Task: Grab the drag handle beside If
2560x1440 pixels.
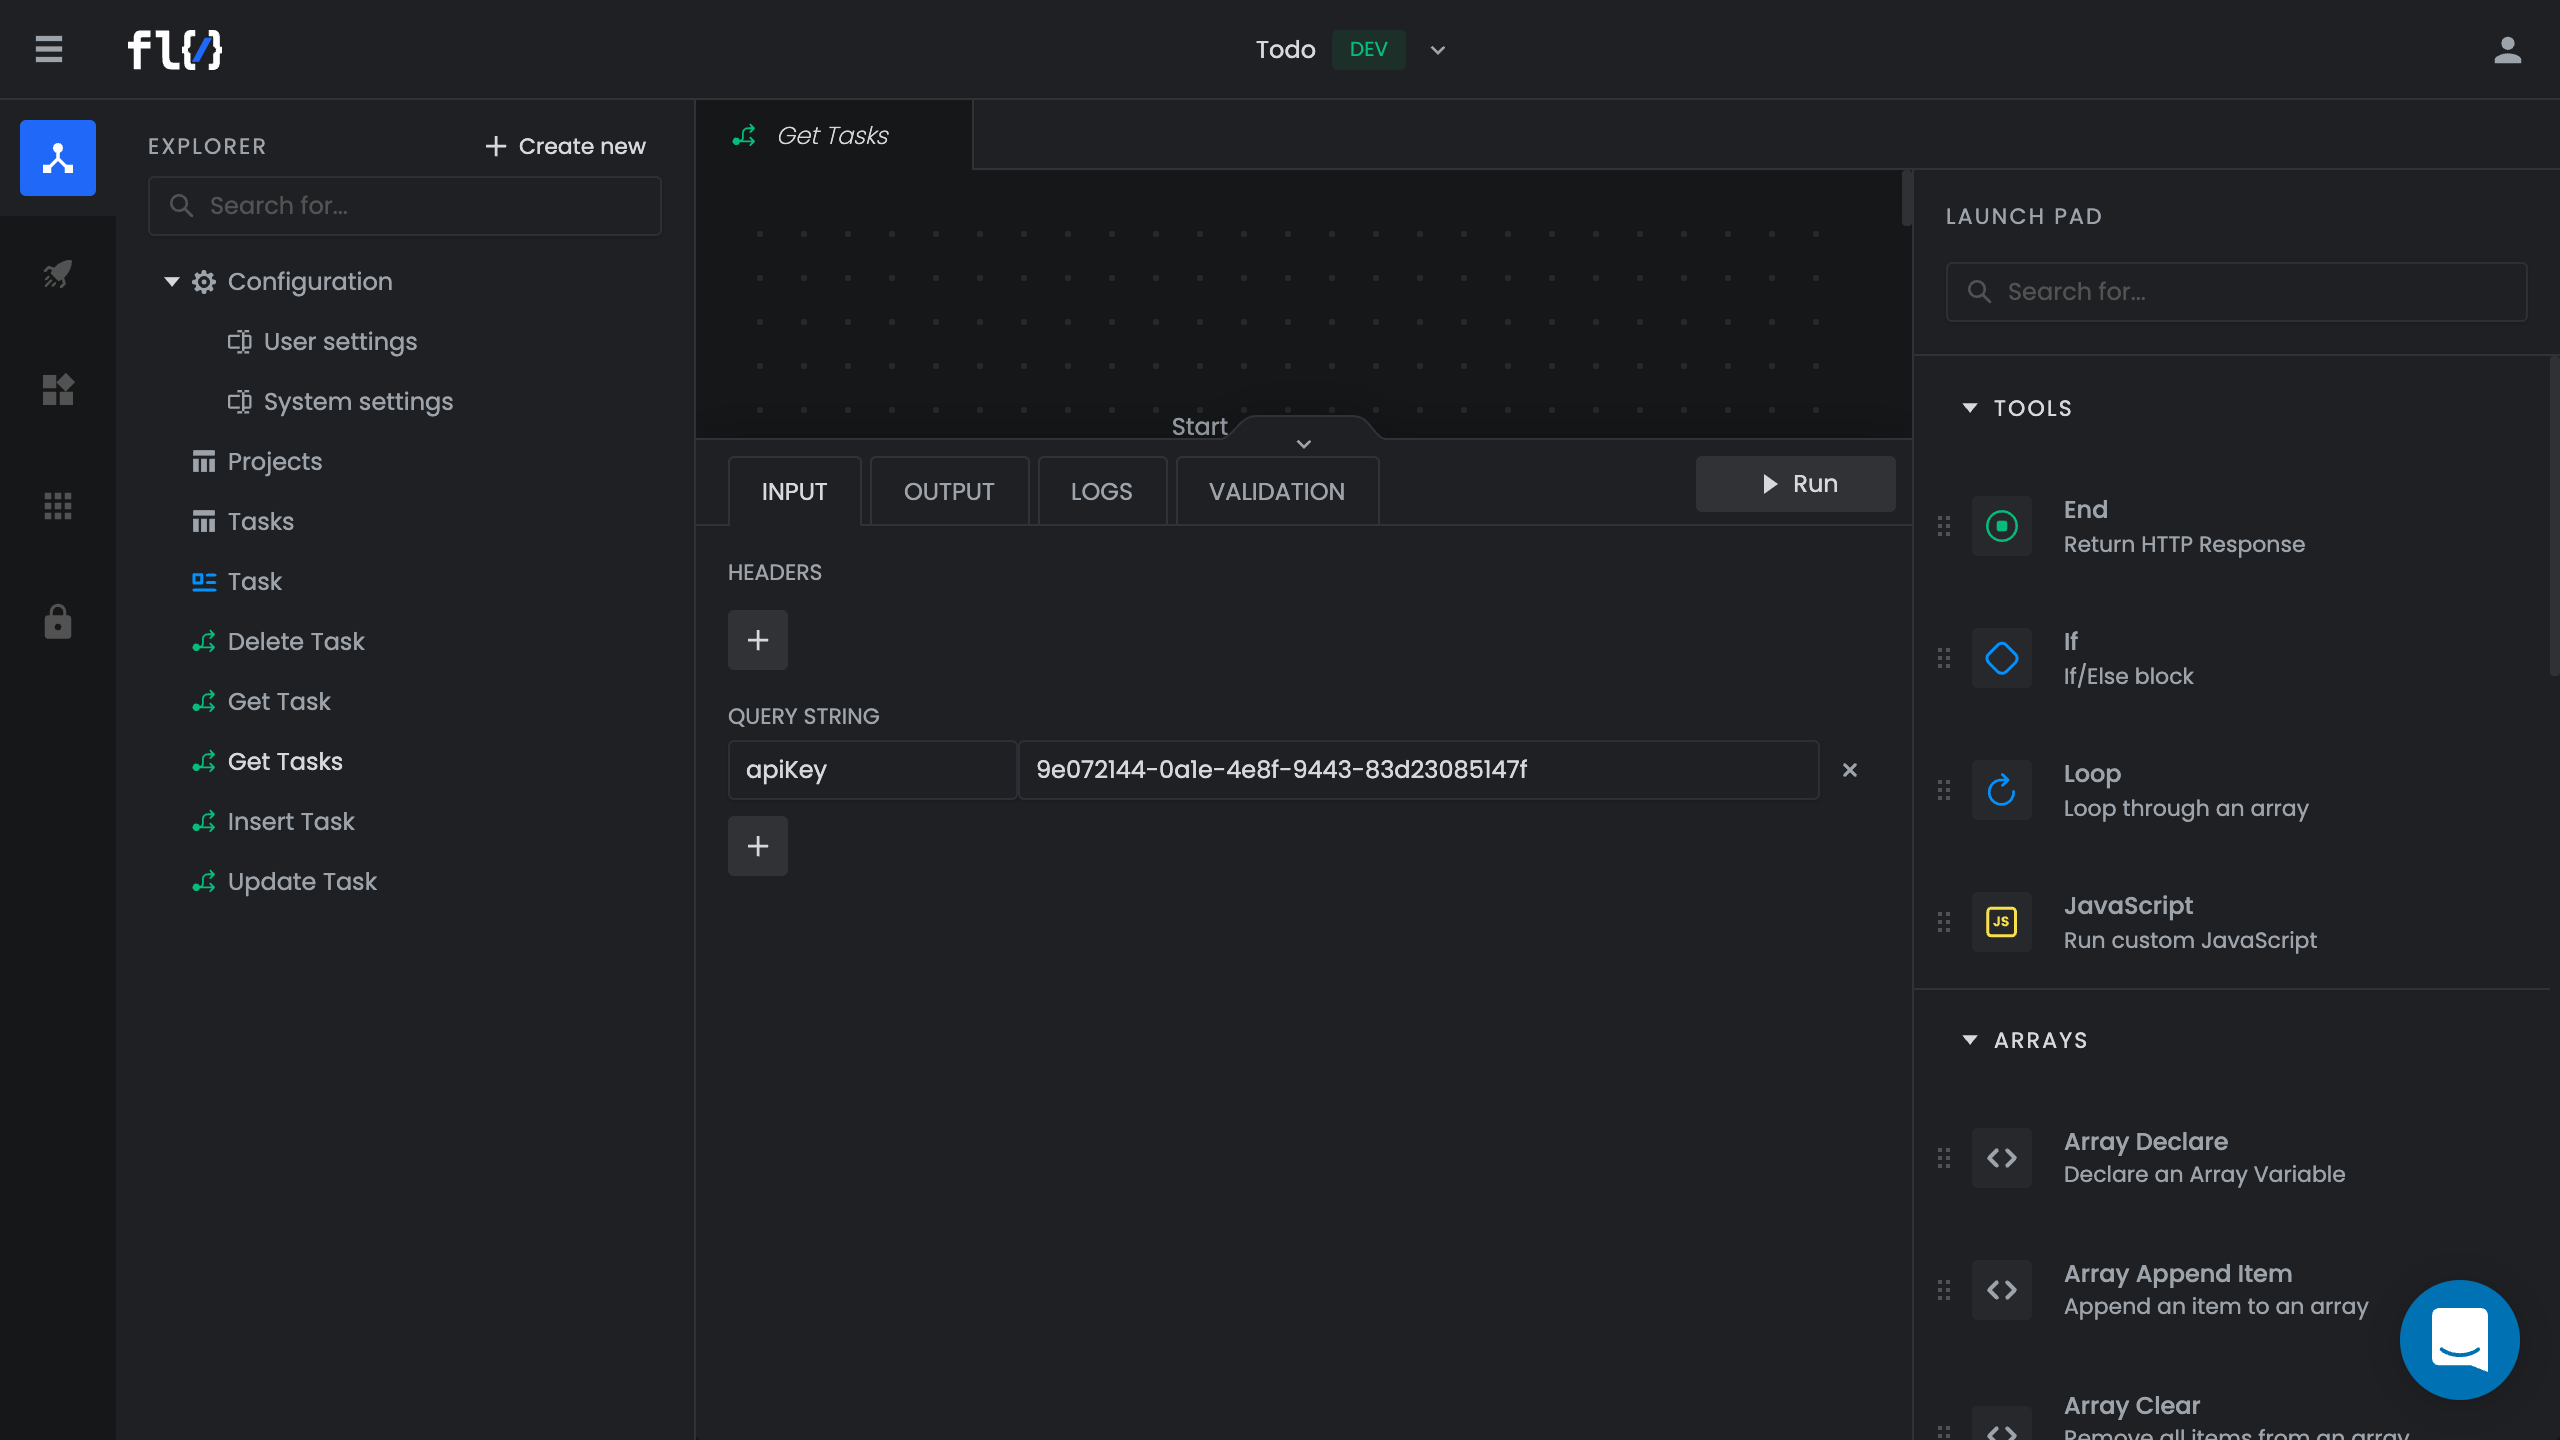Action: (1944, 658)
